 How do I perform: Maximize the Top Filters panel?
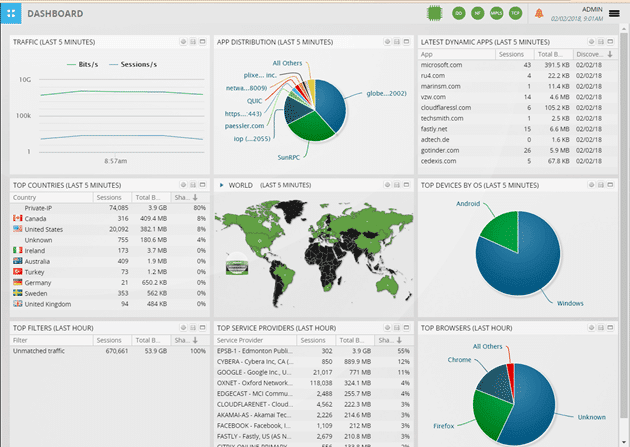click(x=202, y=328)
